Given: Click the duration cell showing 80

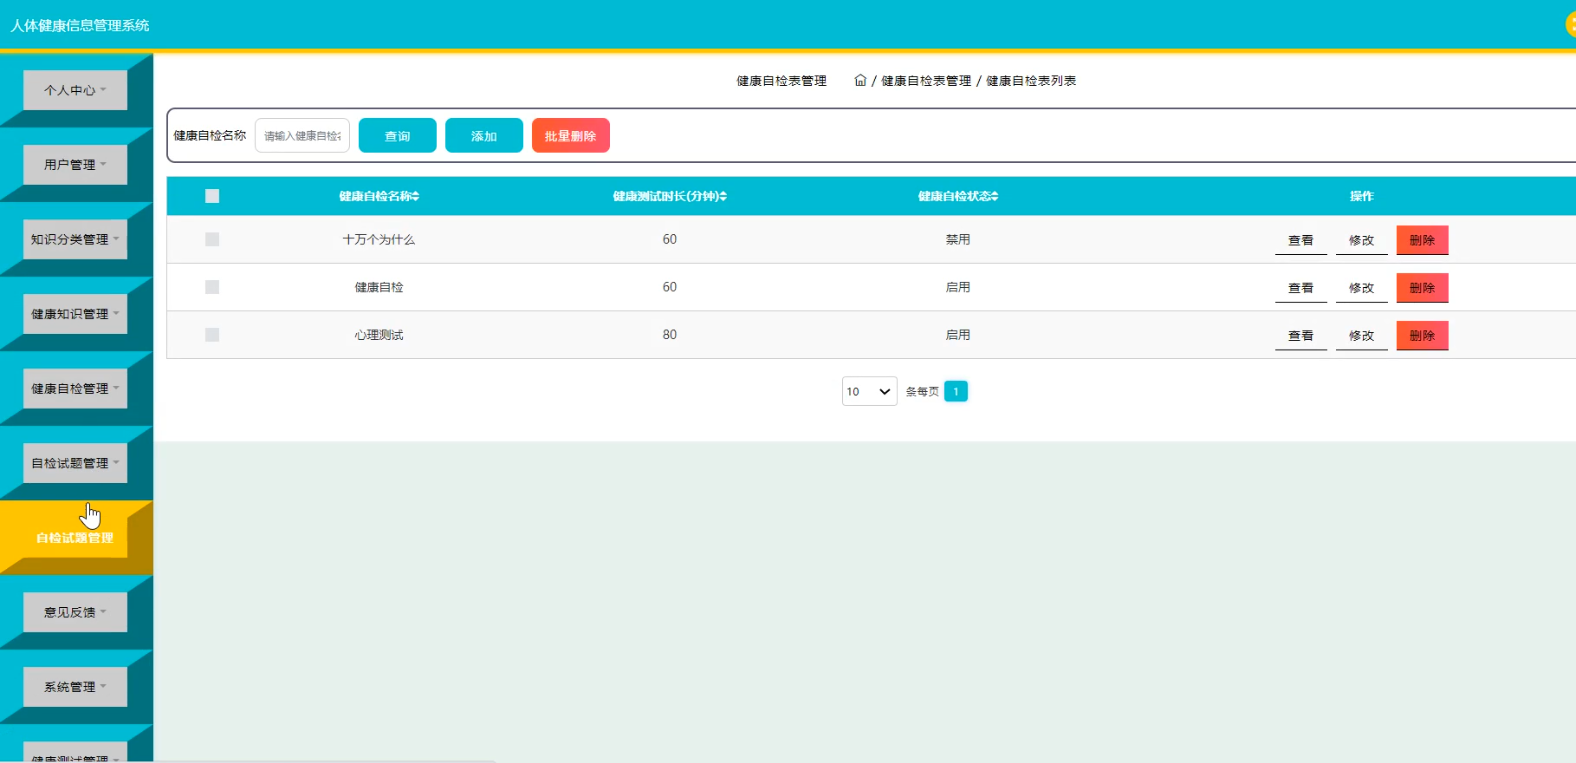Looking at the screenshot, I should tap(670, 335).
